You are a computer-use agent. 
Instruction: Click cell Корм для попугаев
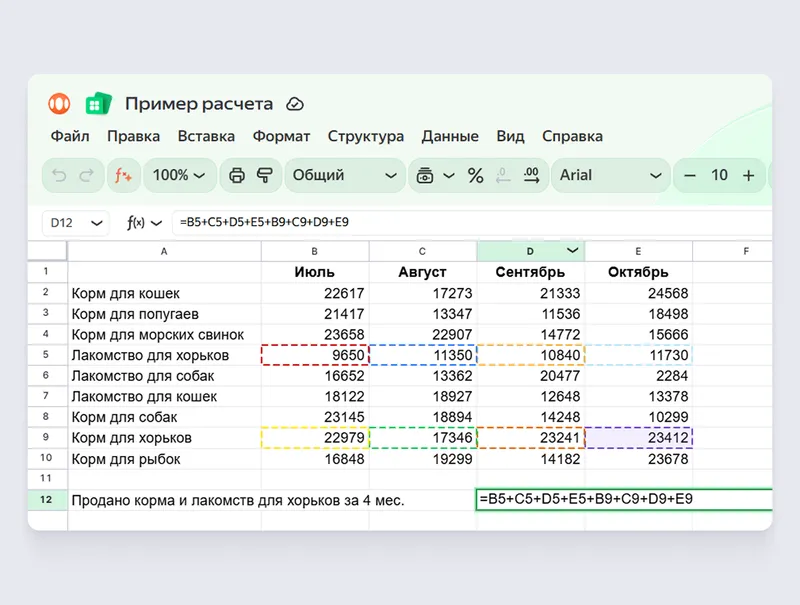tap(164, 314)
